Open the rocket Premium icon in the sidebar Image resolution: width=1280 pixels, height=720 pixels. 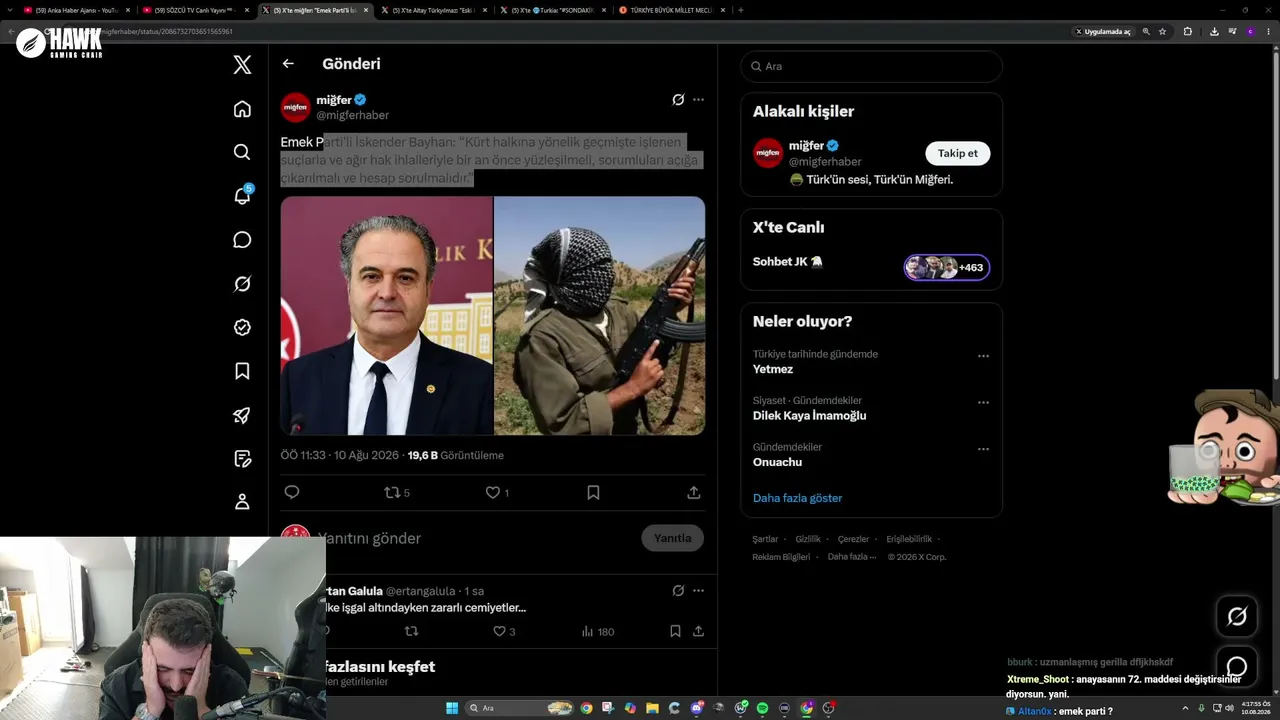pyautogui.click(x=242, y=415)
